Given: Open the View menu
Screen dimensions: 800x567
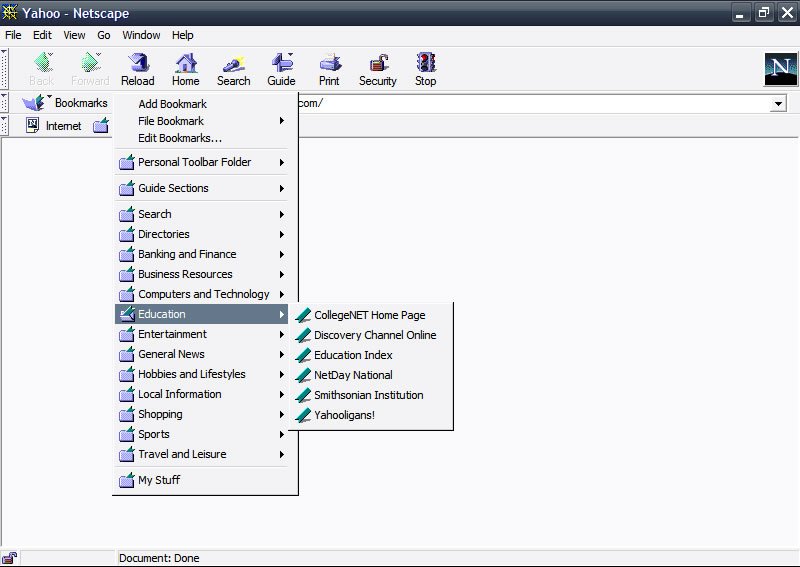Looking at the screenshot, I should [x=74, y=35].
